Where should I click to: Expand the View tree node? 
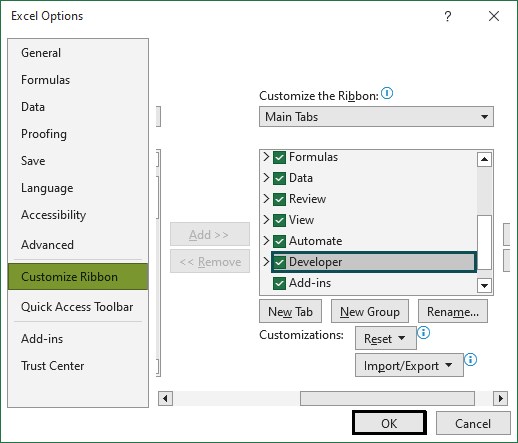tap(266, 220)
